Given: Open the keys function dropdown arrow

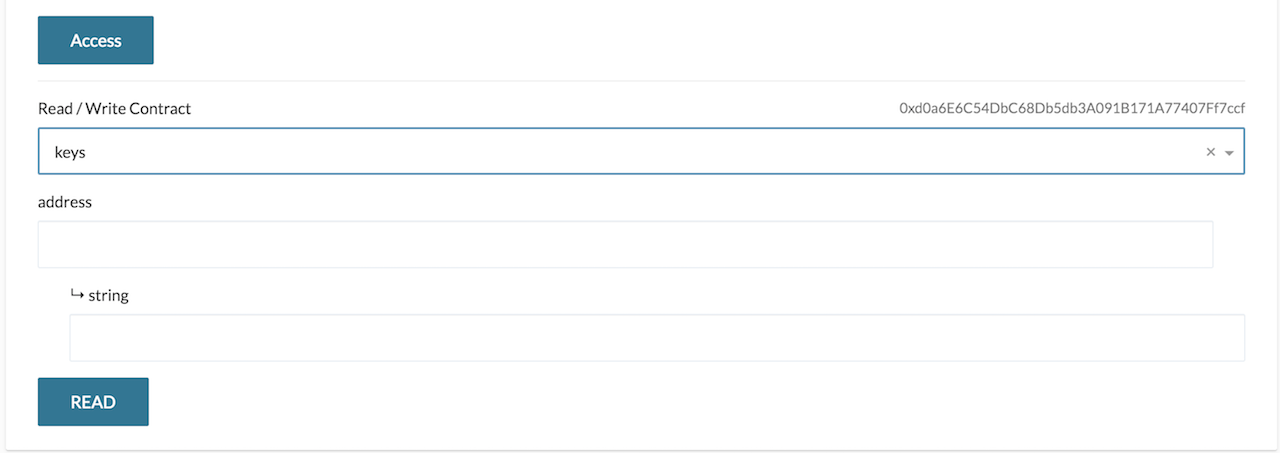Looking at the screenshot, I should coord(1229,153).
